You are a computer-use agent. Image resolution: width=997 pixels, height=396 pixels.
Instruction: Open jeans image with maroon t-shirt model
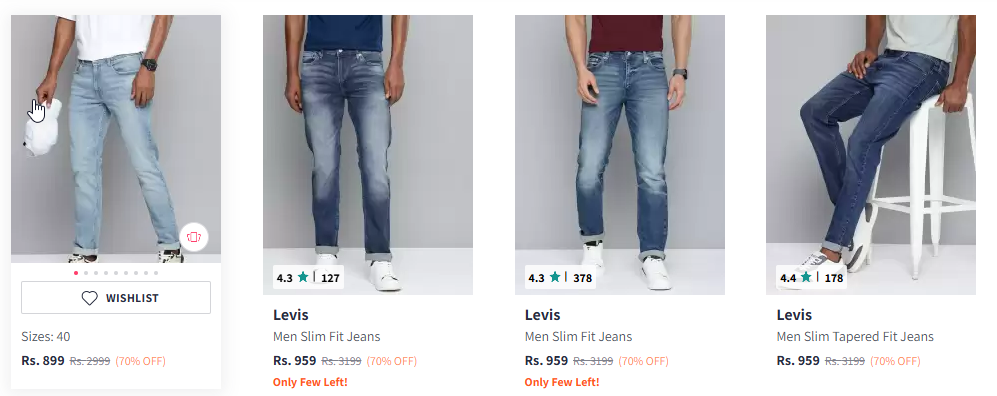(619, 154)
